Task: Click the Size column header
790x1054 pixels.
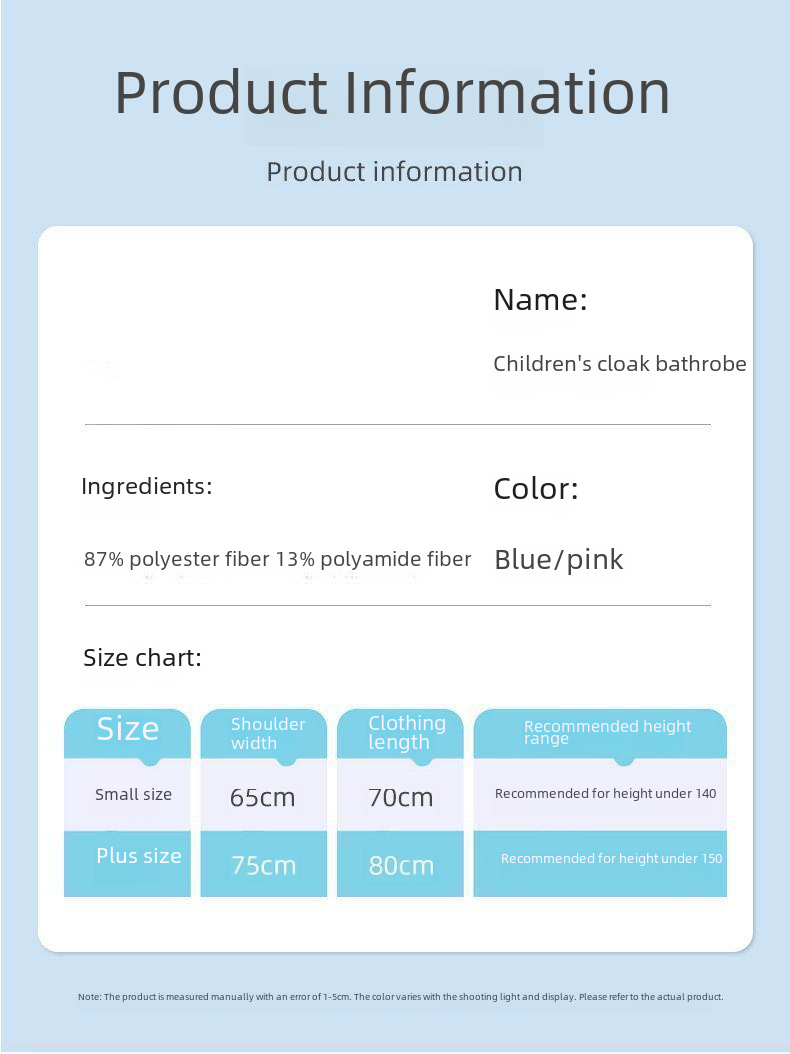Action: coord(127,730)
